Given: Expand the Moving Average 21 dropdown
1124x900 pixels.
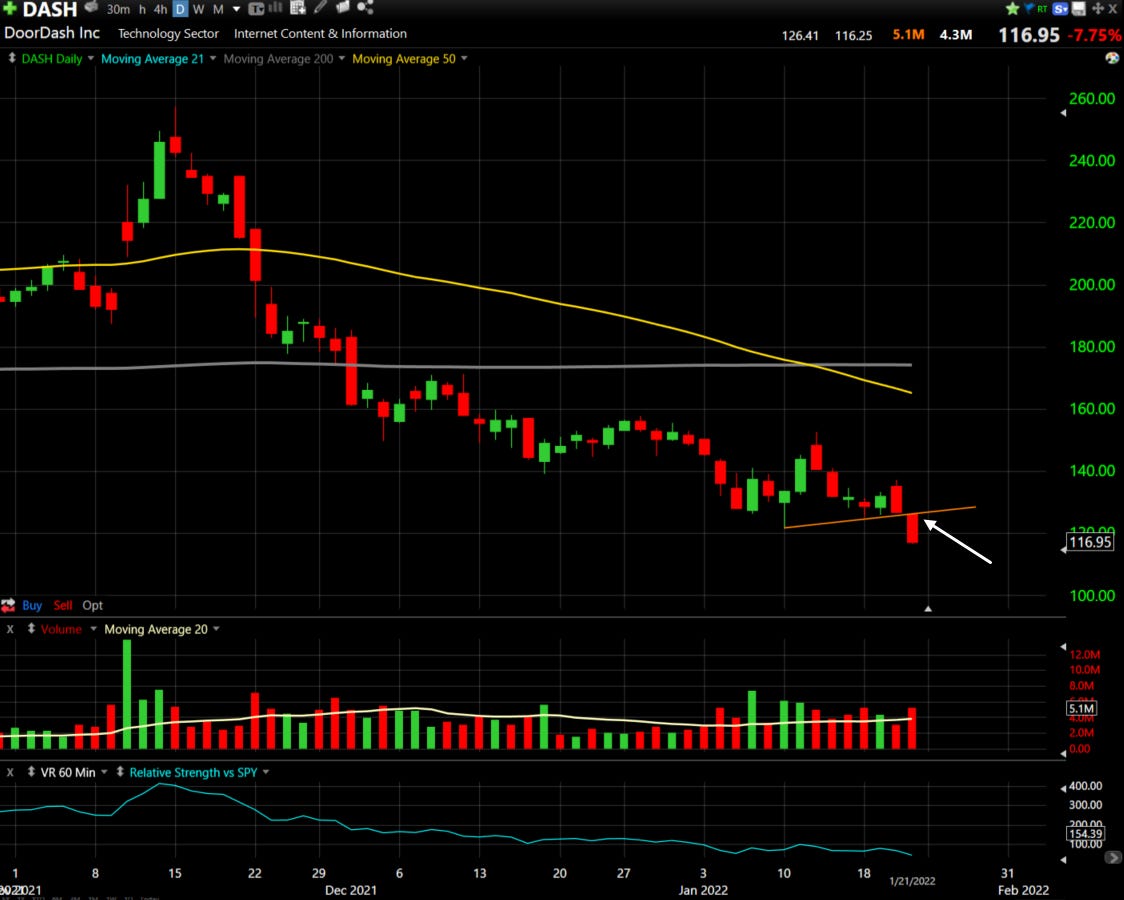Looking at the screenshot, I should (213, 59).
